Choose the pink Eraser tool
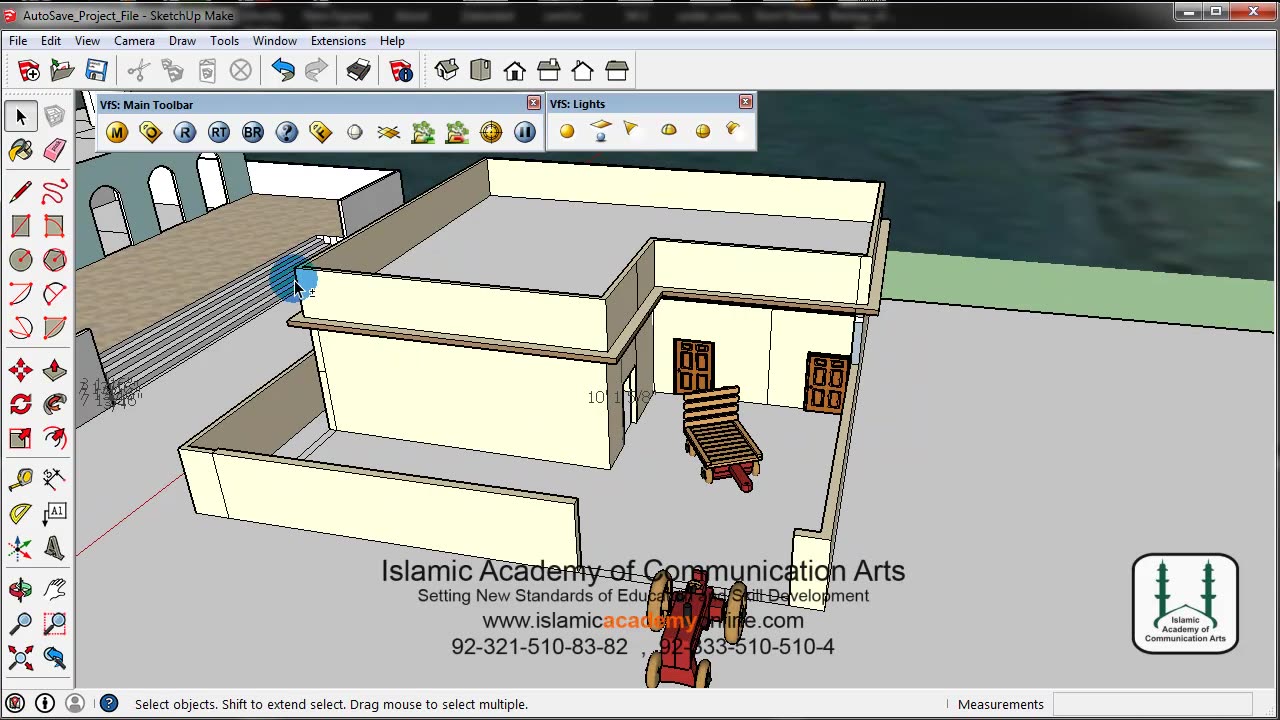 pyautogui.click(x=55, y=151)
